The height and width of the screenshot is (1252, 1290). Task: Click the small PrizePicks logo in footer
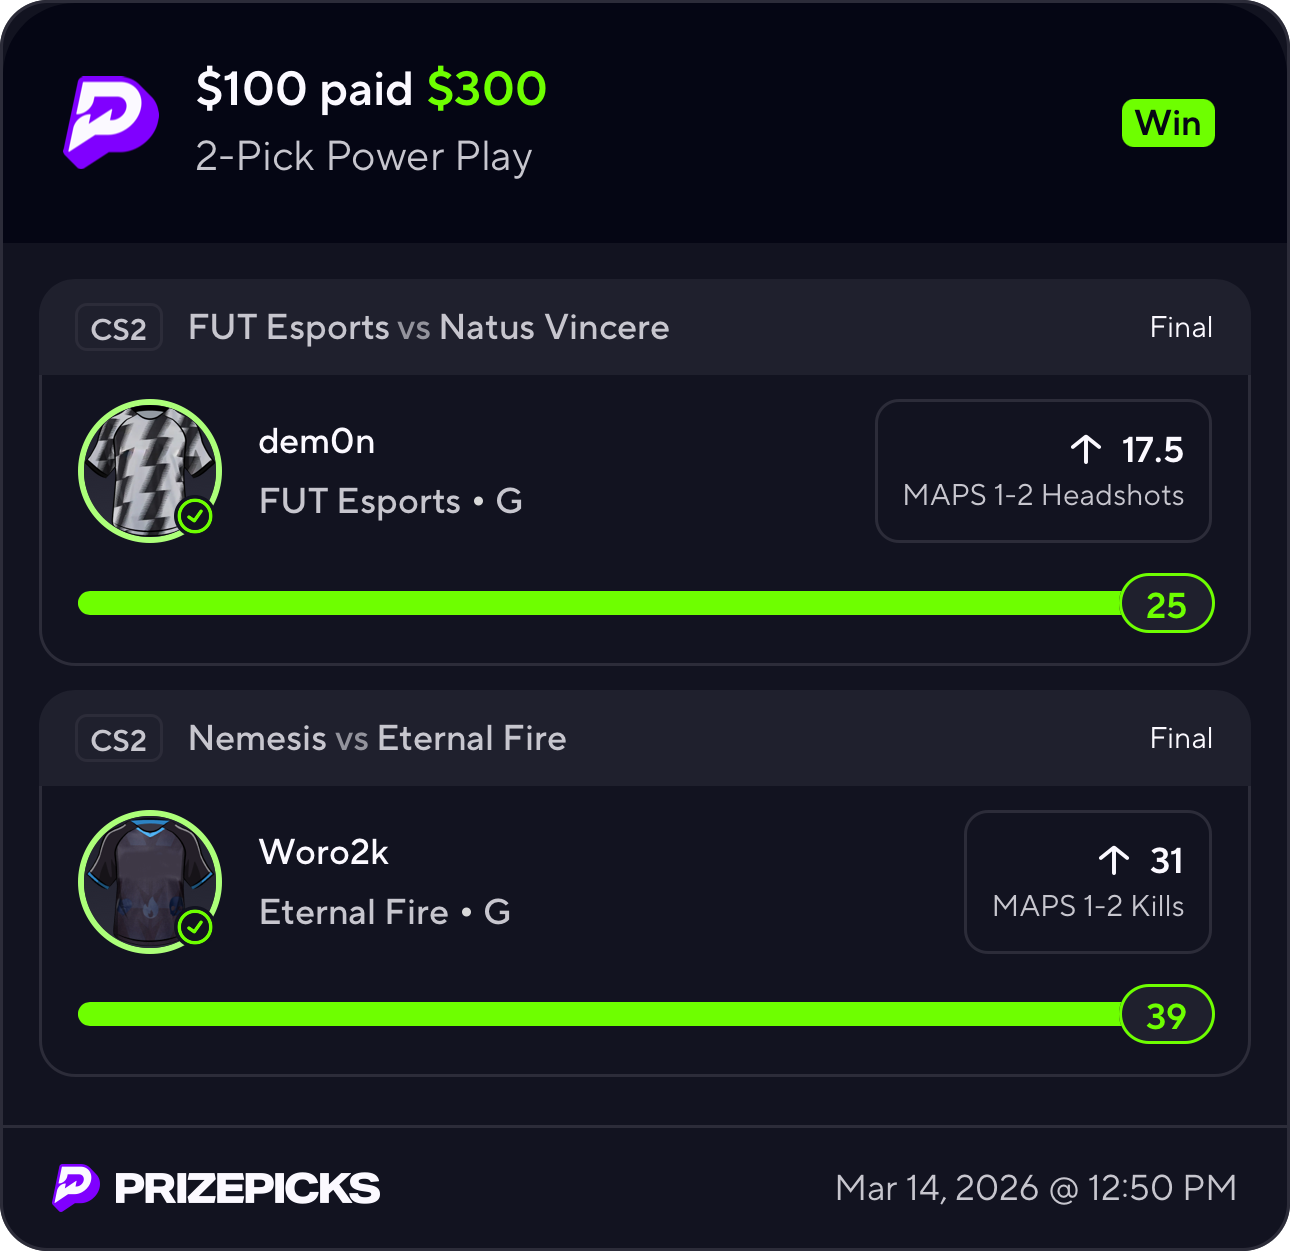(76, 1187)
